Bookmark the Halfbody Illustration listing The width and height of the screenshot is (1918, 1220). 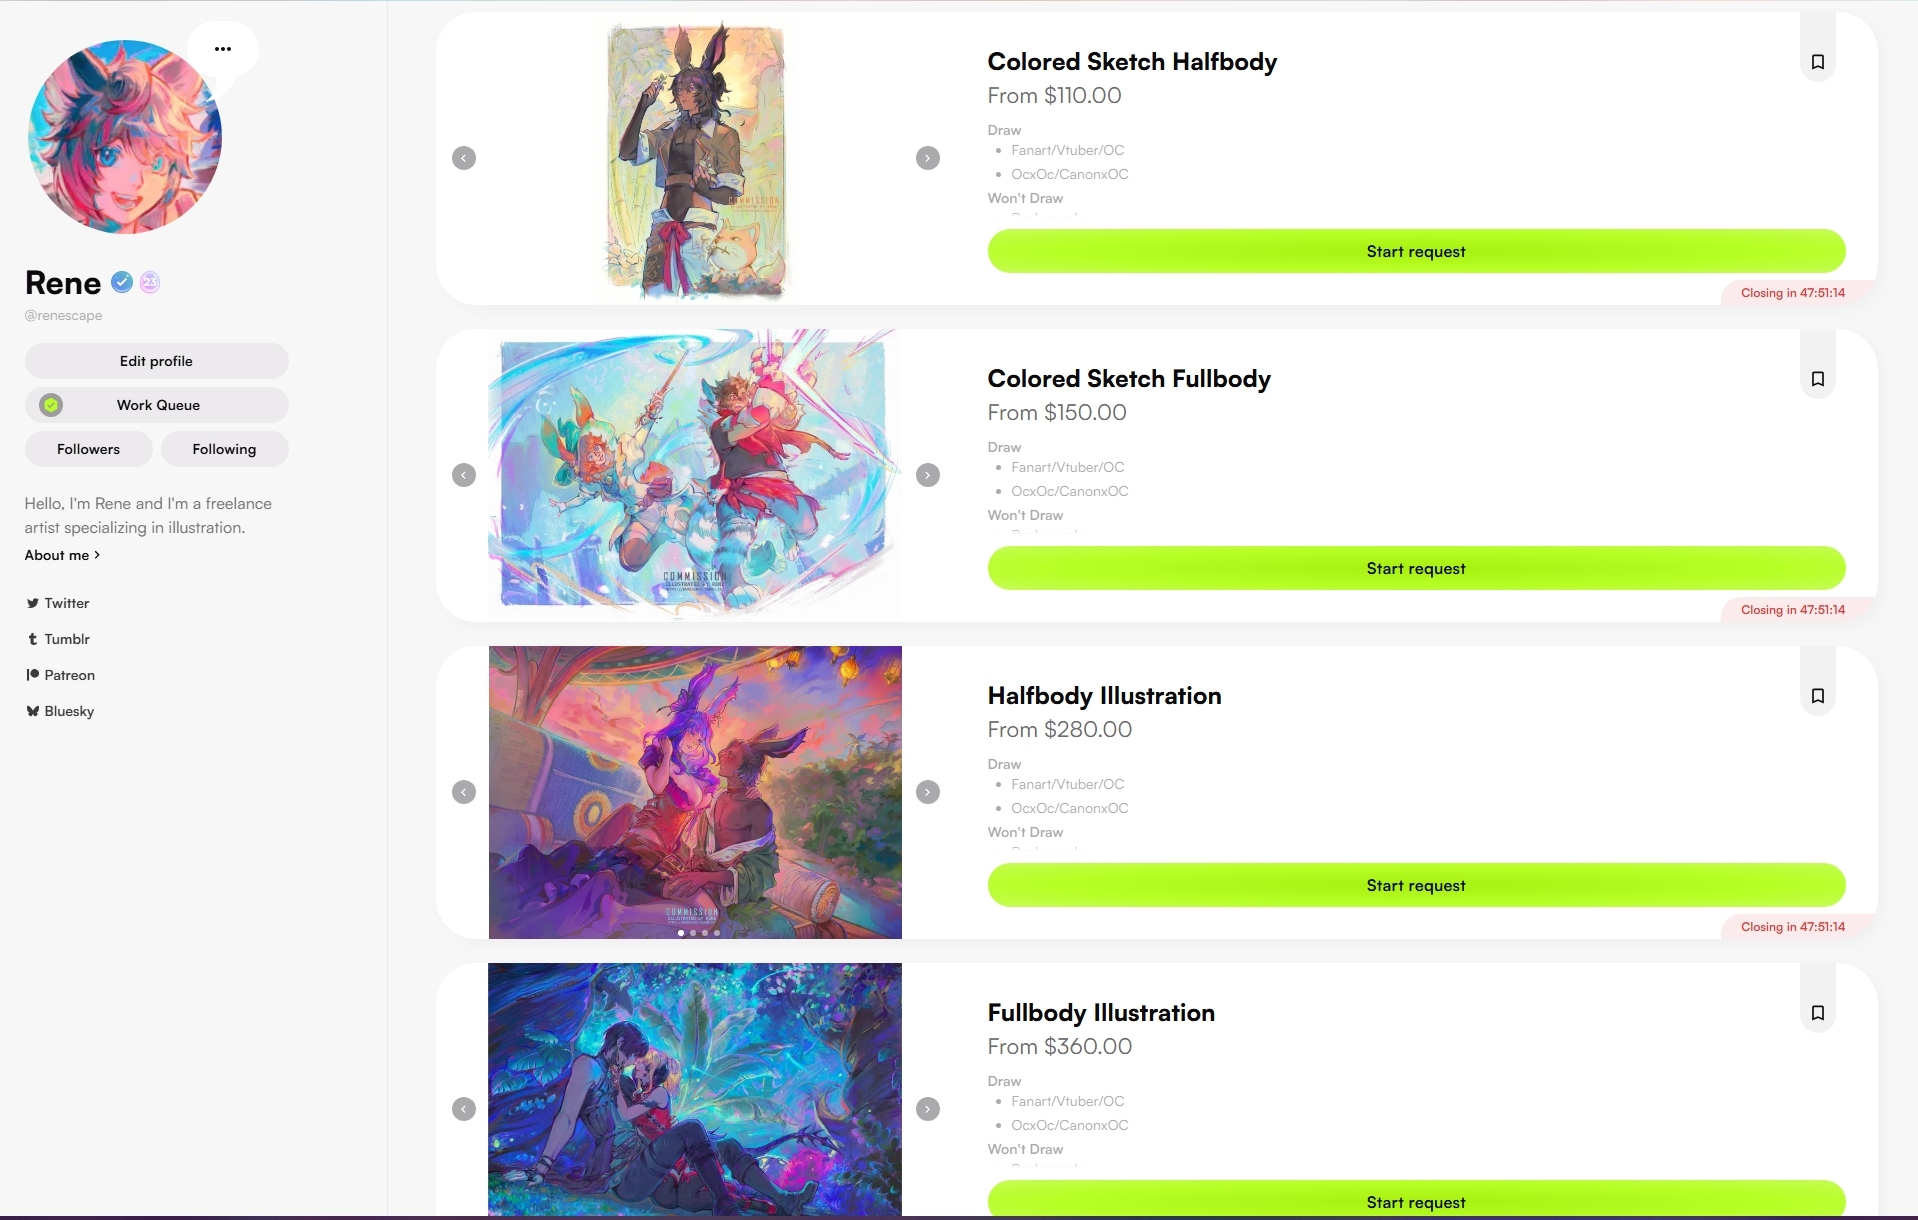coord(1817,696)
